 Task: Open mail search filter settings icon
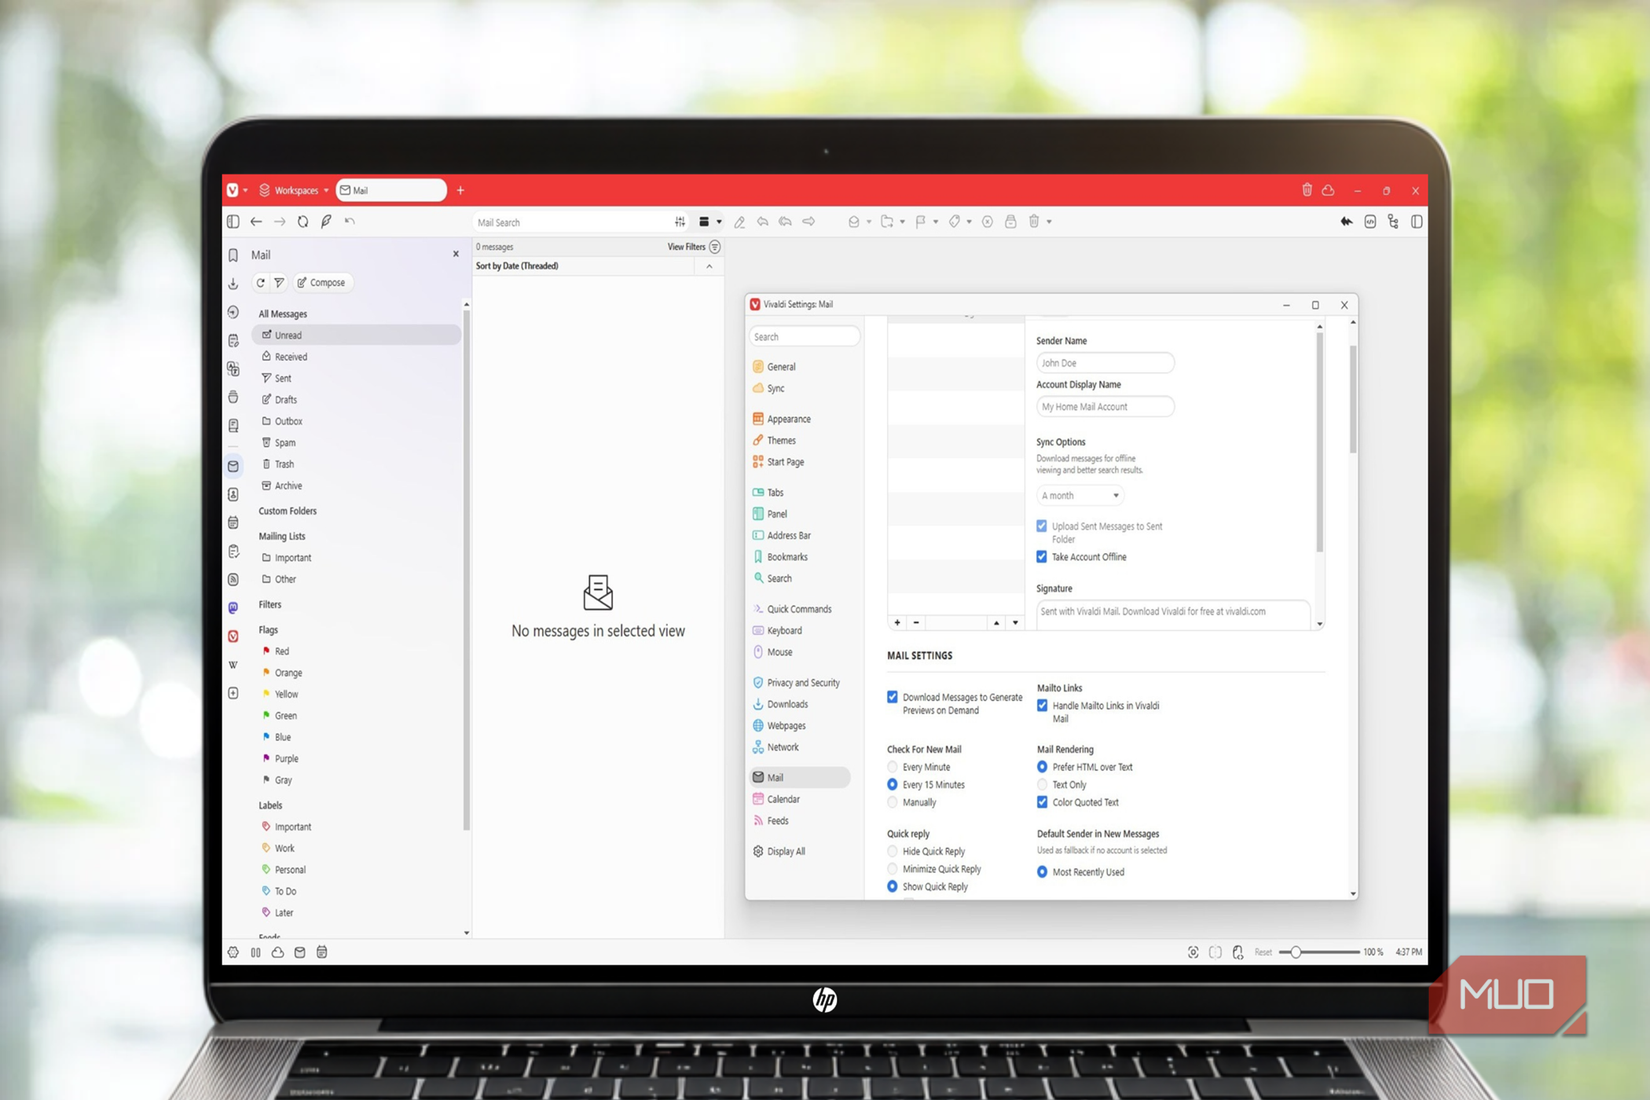click(x=680, y=222)
